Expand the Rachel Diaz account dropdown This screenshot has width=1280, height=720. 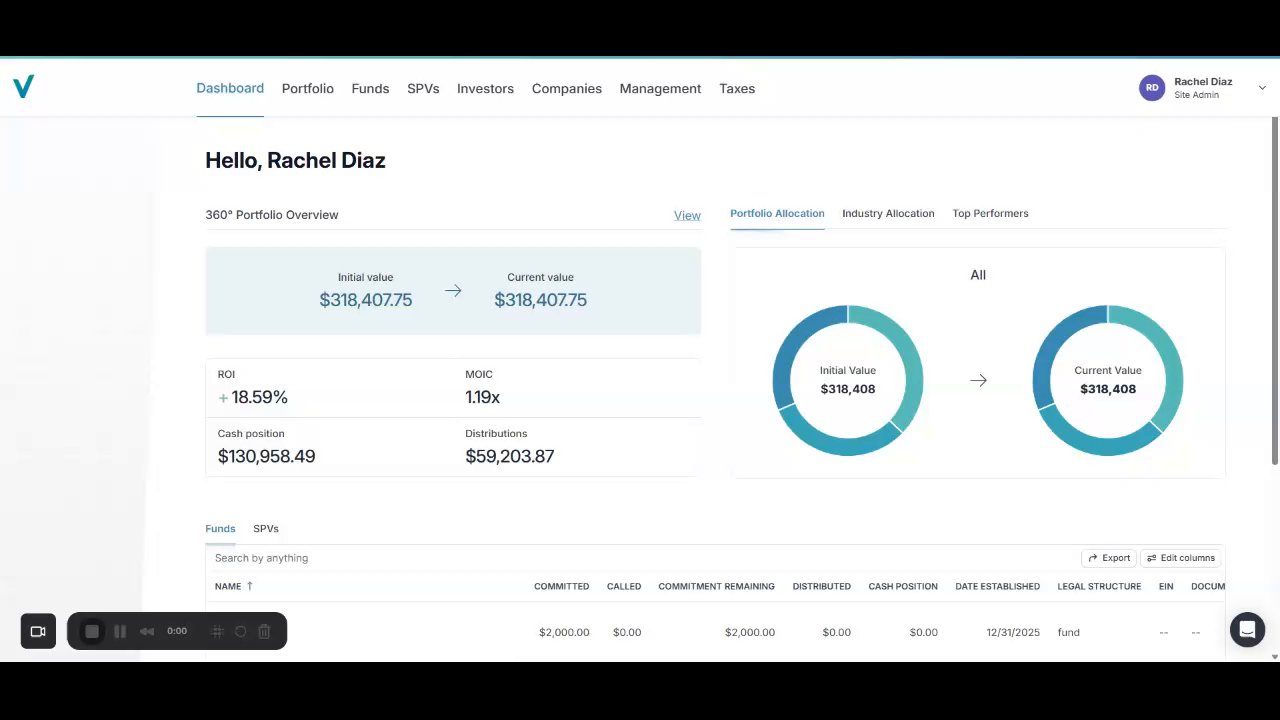(x=1262, y=88)
